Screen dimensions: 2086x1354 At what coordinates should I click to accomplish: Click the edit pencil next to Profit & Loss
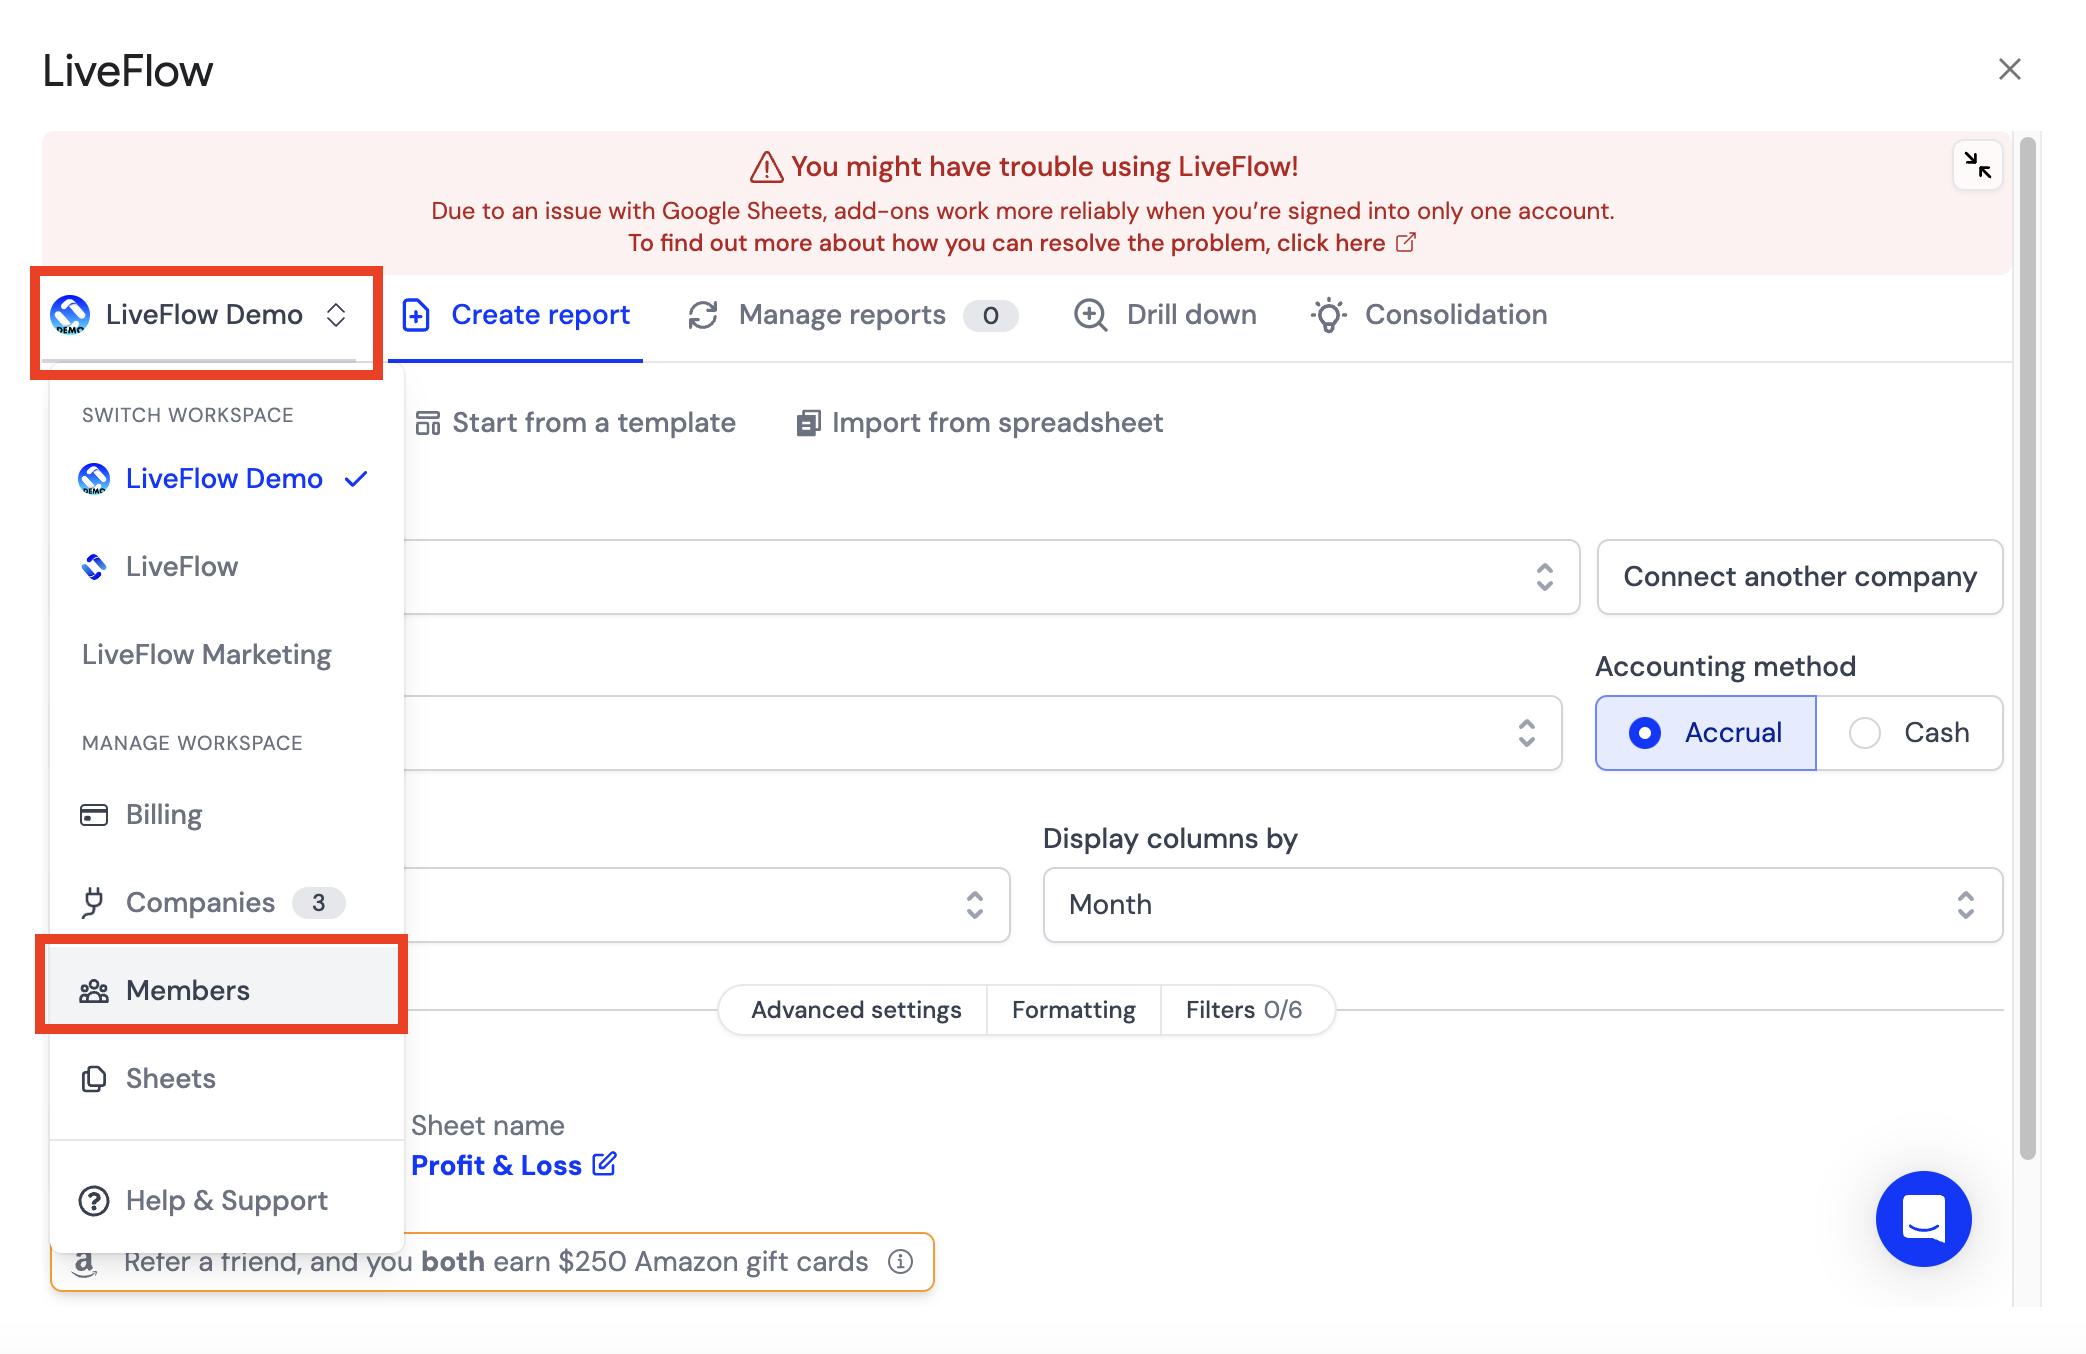pyautogui.click(x=605, y=1164)
